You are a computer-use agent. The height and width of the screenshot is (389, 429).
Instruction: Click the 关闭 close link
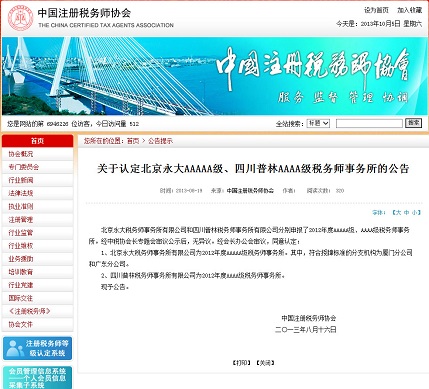click(265, 363)
